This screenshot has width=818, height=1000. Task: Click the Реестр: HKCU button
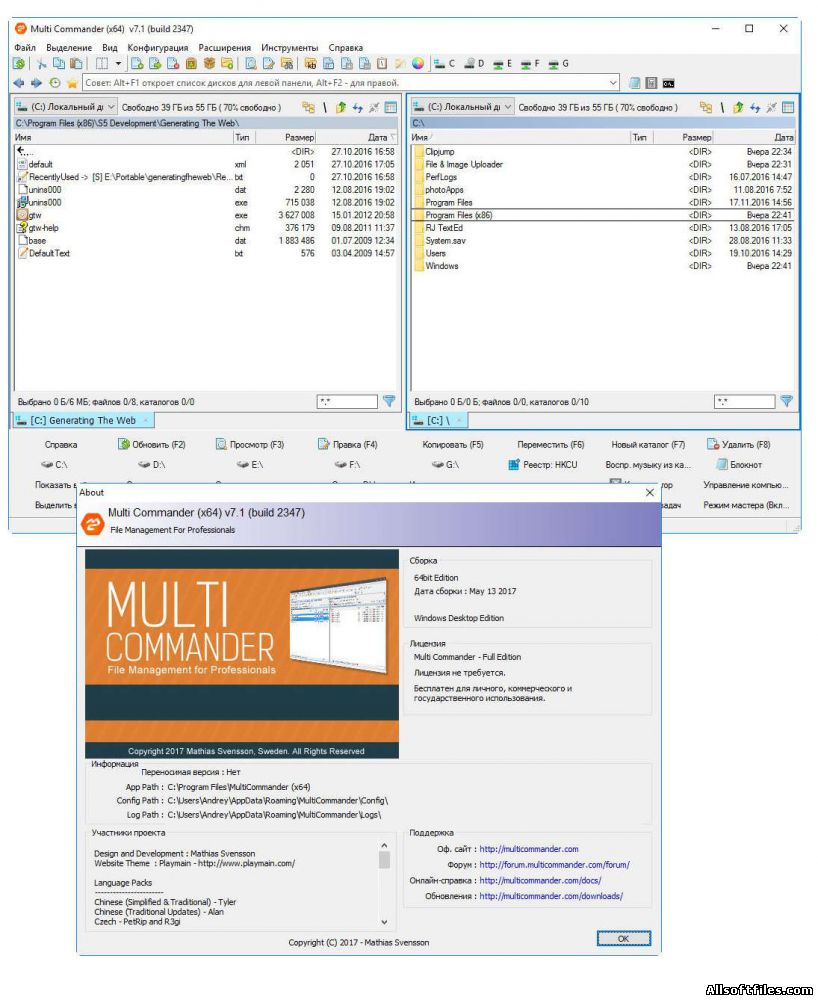543,465
